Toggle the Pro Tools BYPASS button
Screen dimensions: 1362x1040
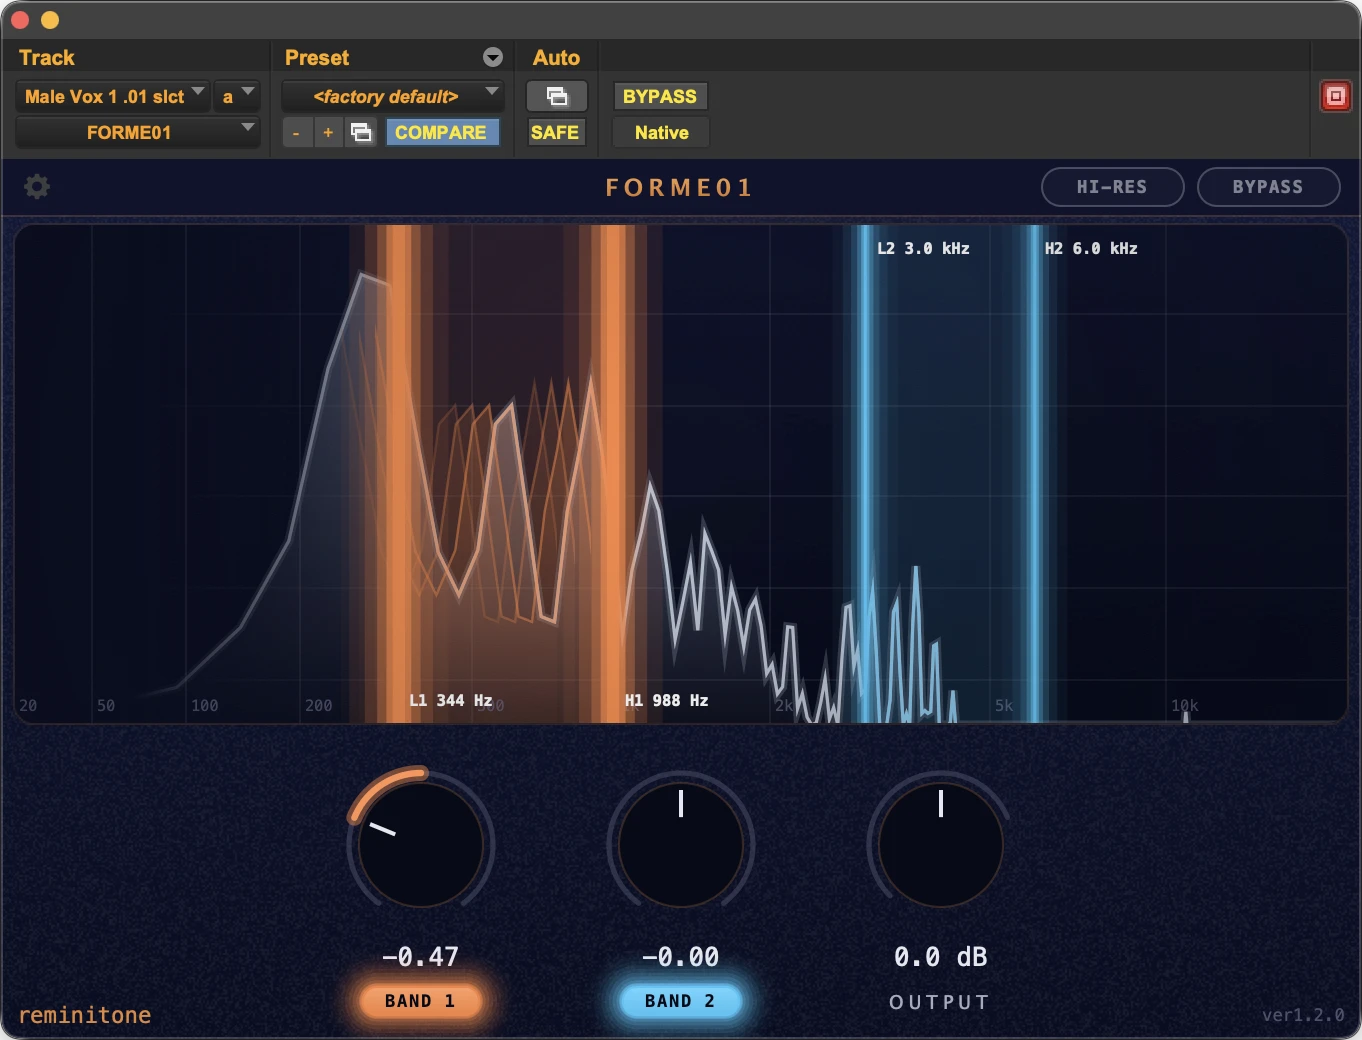(x=660, y=96)
